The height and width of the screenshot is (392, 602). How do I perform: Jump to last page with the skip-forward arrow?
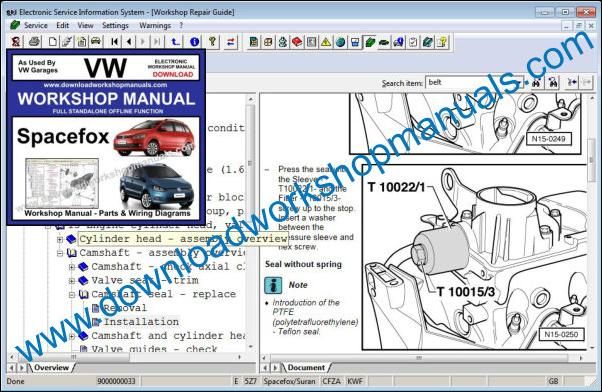(157, 41)
